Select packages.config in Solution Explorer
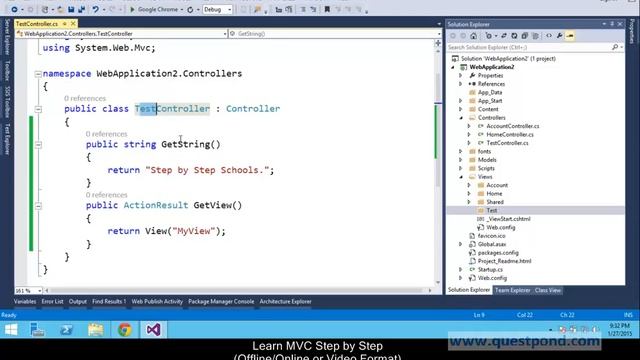Viewport: 640px width, 360px height. 498,253
